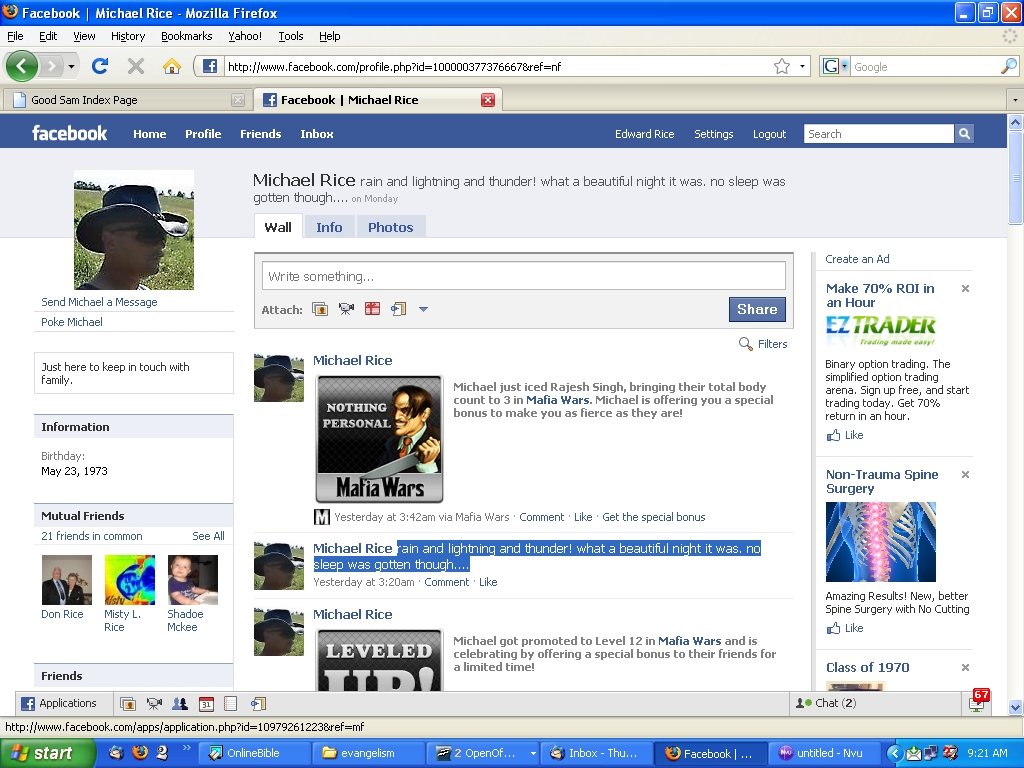
Task: Click Poke Michael link
Action: click(x=72, y=322)
